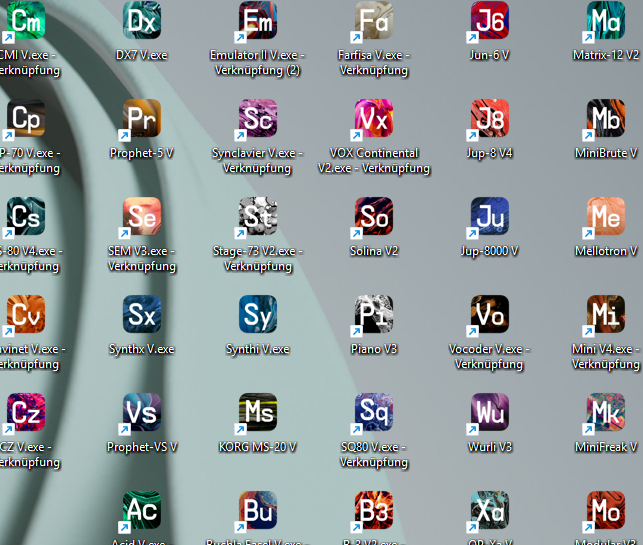Select the VOX Continental V2 shortcut
The image size is (643, 545).
(x=374, y=119)
